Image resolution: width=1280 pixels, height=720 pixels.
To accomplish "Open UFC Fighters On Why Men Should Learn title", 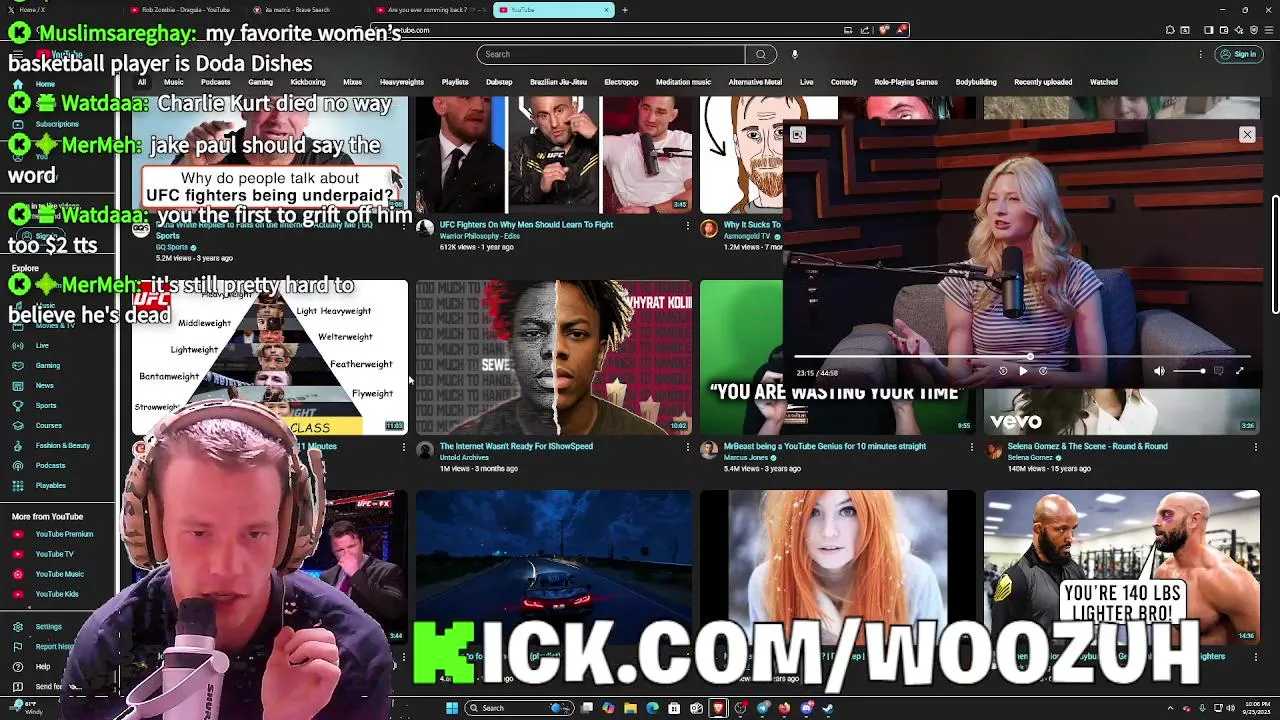I will coord(526,225).
